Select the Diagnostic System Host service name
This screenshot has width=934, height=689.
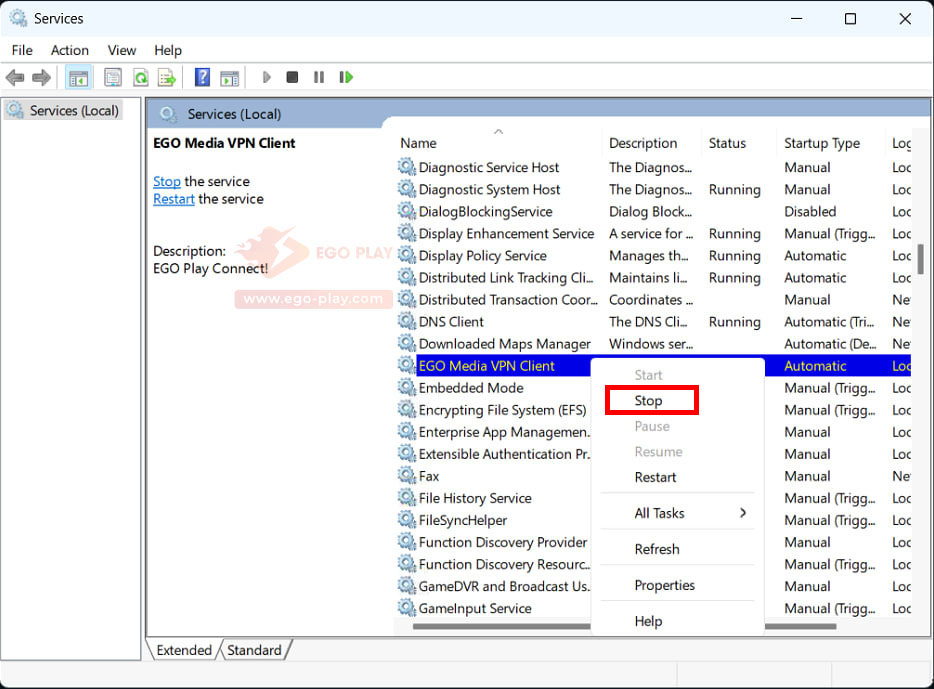489,189
